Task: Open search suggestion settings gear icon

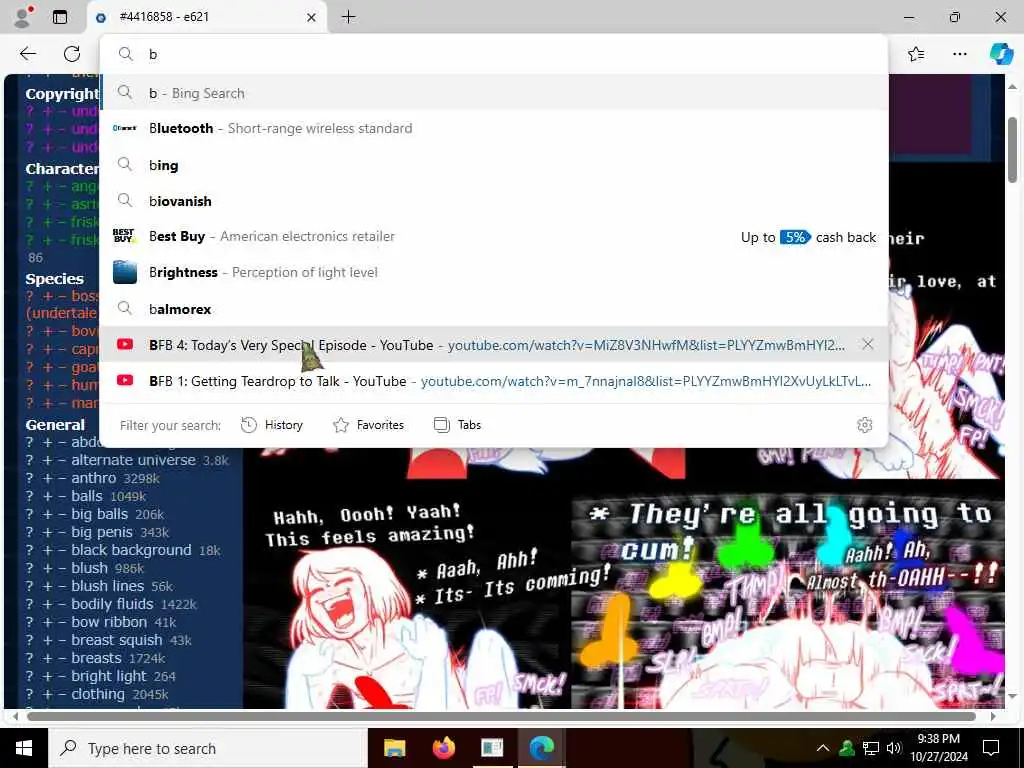Action: point(865,425)
